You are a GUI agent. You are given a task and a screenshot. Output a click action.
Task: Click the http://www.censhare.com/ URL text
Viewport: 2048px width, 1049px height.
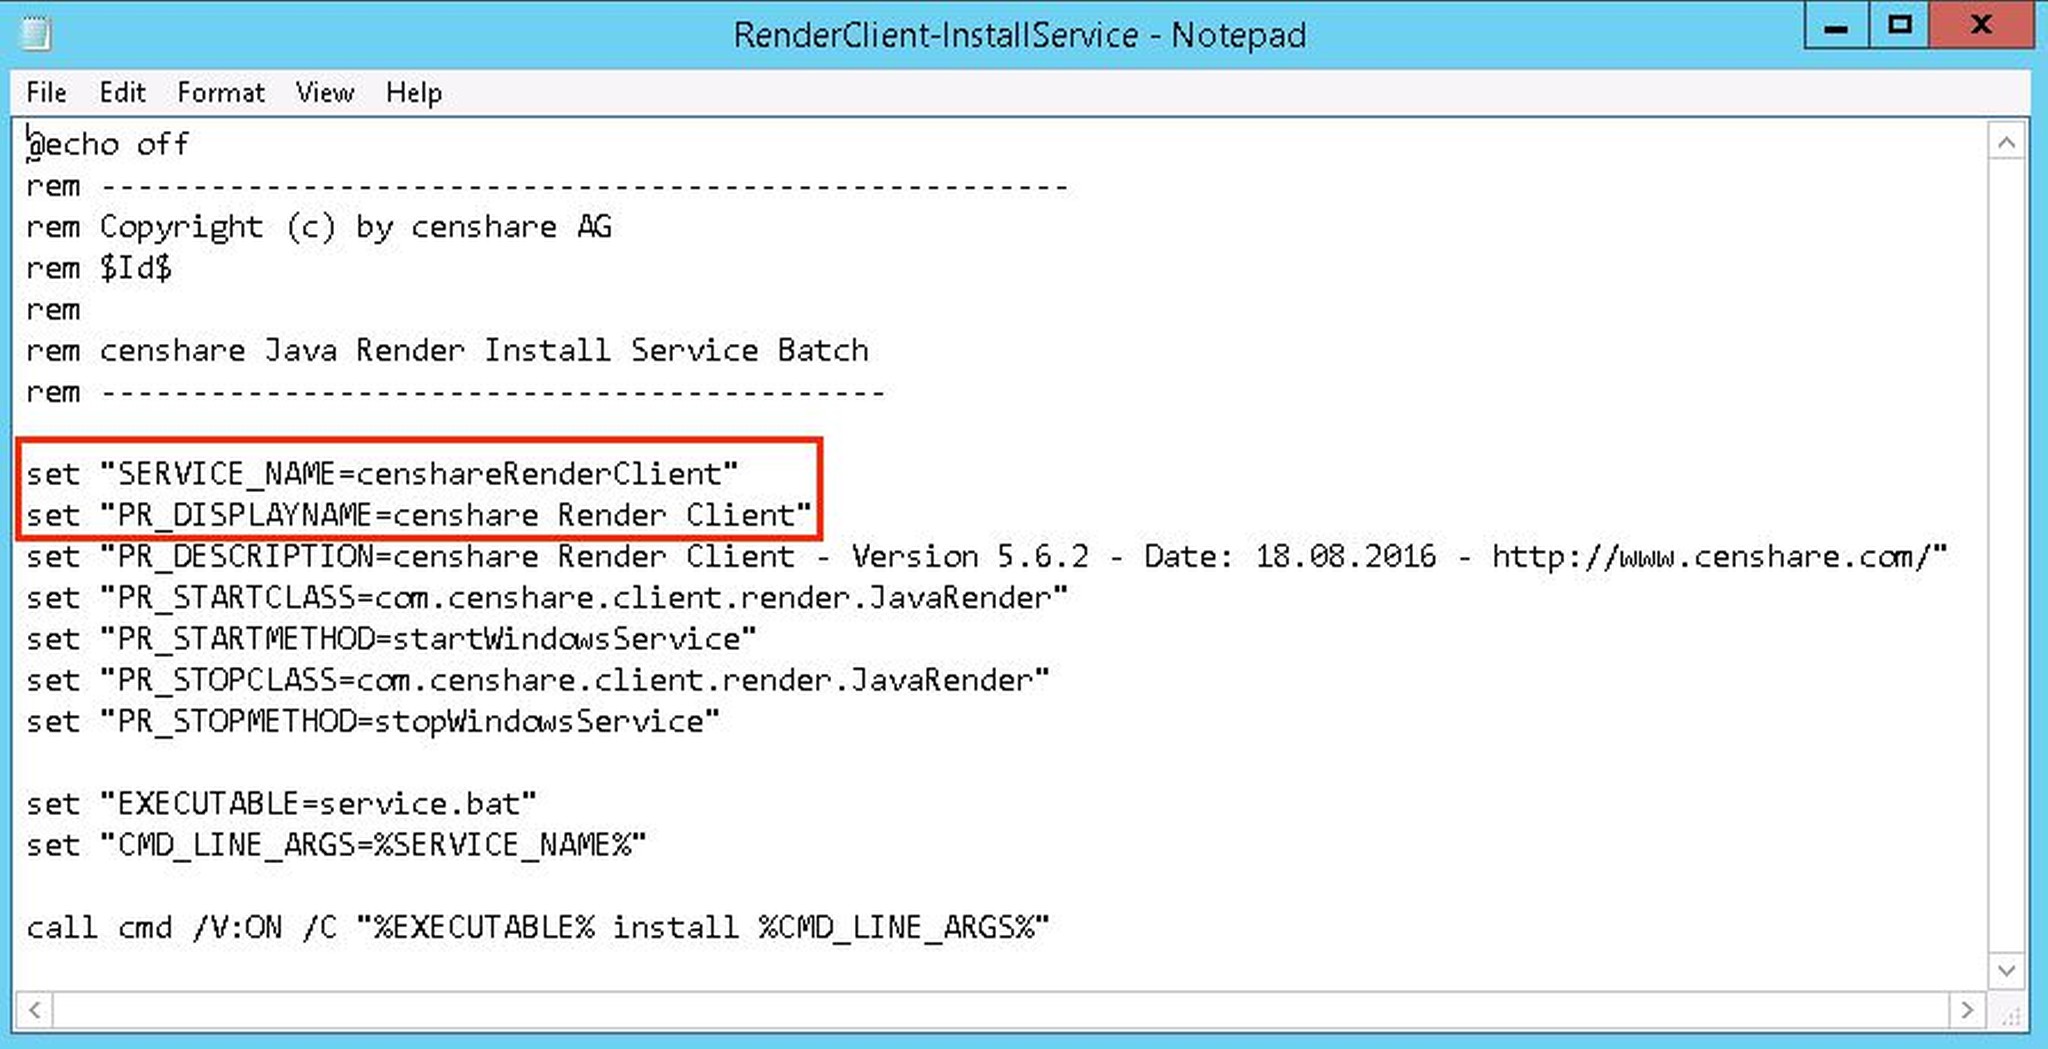(x=1715, y=556)
